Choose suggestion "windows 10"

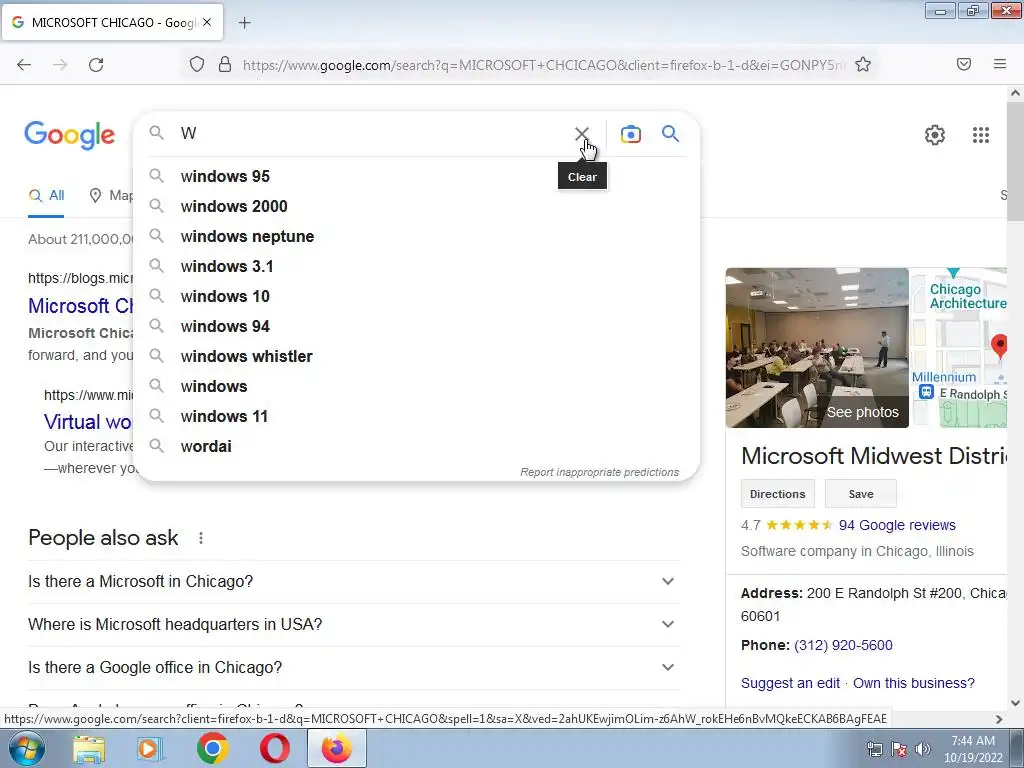point(417,296)
